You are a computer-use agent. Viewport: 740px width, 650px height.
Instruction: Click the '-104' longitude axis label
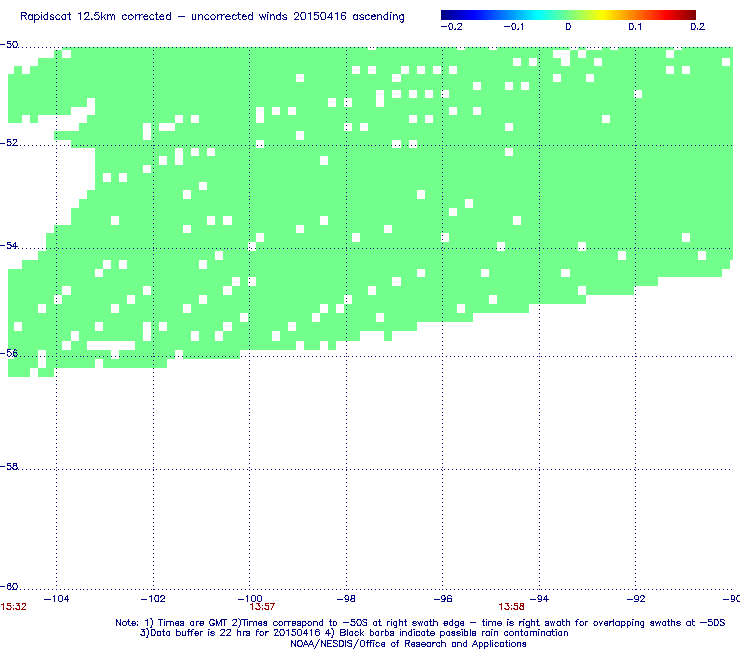pos(56,599)
